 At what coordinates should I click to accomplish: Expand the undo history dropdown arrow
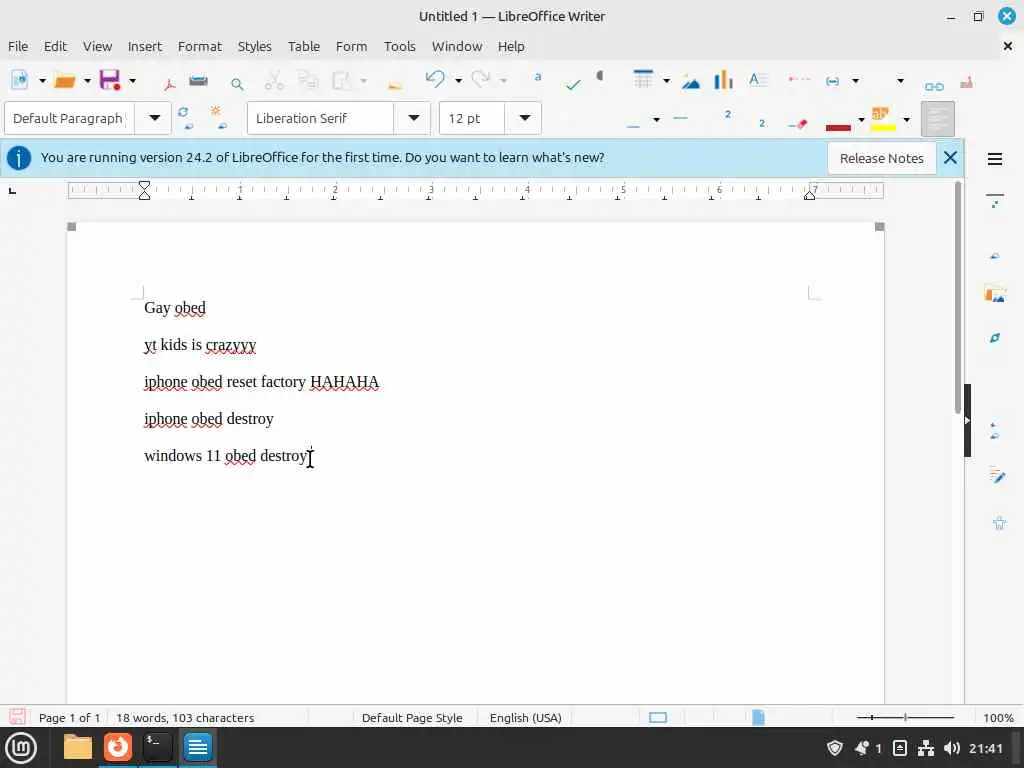[x=458, y=81]
